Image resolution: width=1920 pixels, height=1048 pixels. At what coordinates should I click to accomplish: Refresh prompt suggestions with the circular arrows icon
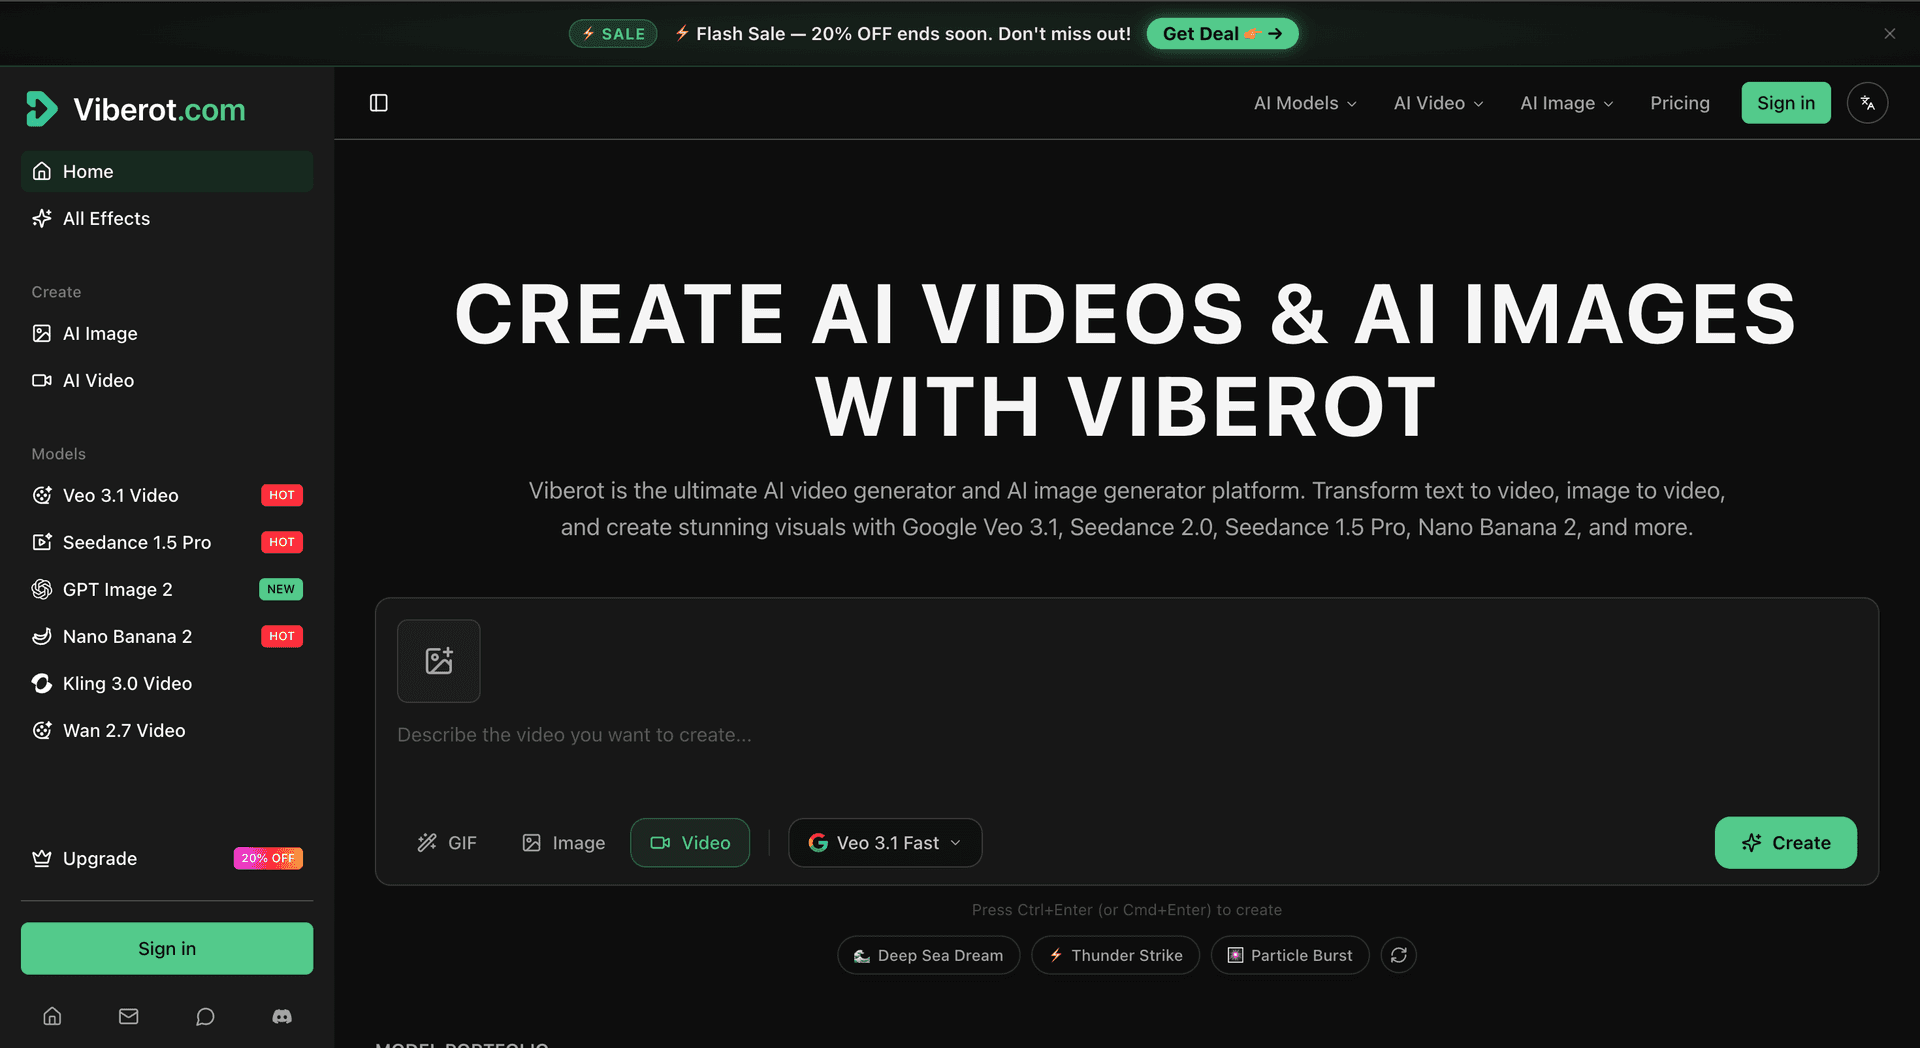1398,955
